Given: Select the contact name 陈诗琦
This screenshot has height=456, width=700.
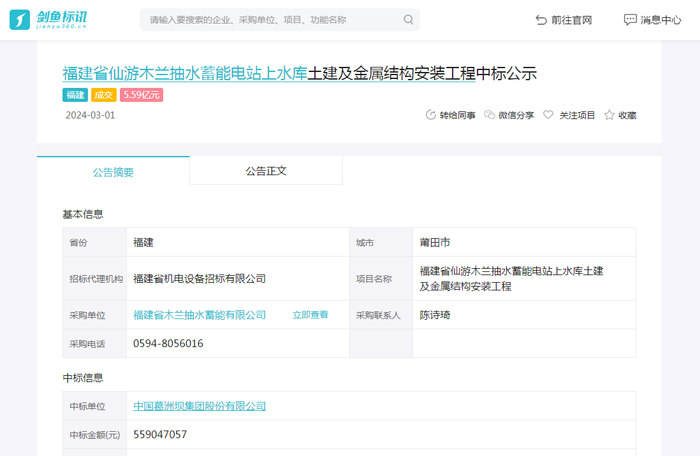Looking at the screenshot, I should tap(435, 315).
